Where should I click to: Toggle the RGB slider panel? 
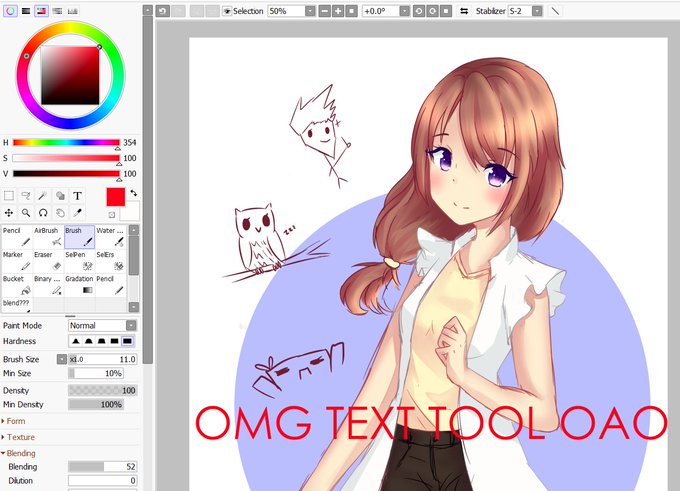[x=26, y=11]
